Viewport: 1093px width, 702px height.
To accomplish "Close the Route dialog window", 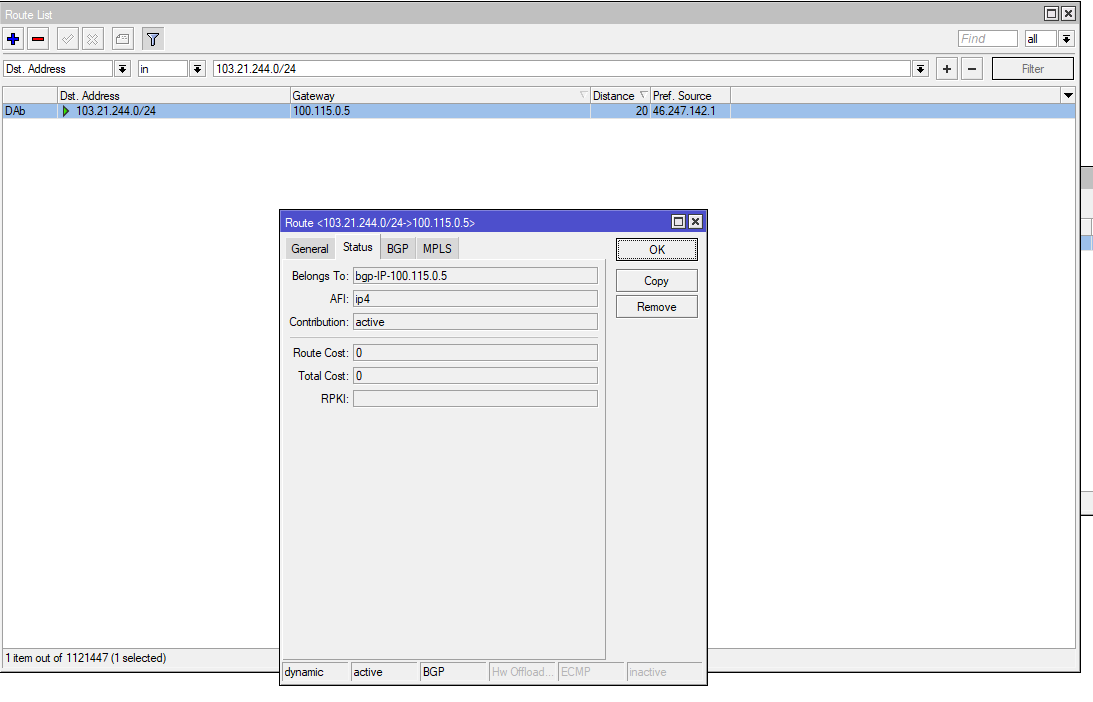I will (695, 222).
